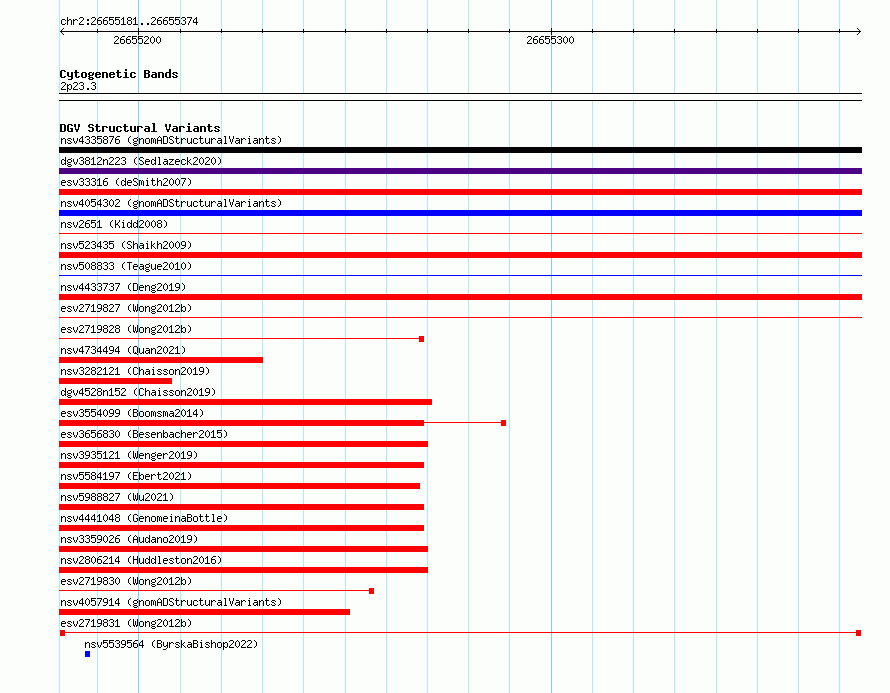
Task: Click the 26655300 ruler position label
Action: 550,40
